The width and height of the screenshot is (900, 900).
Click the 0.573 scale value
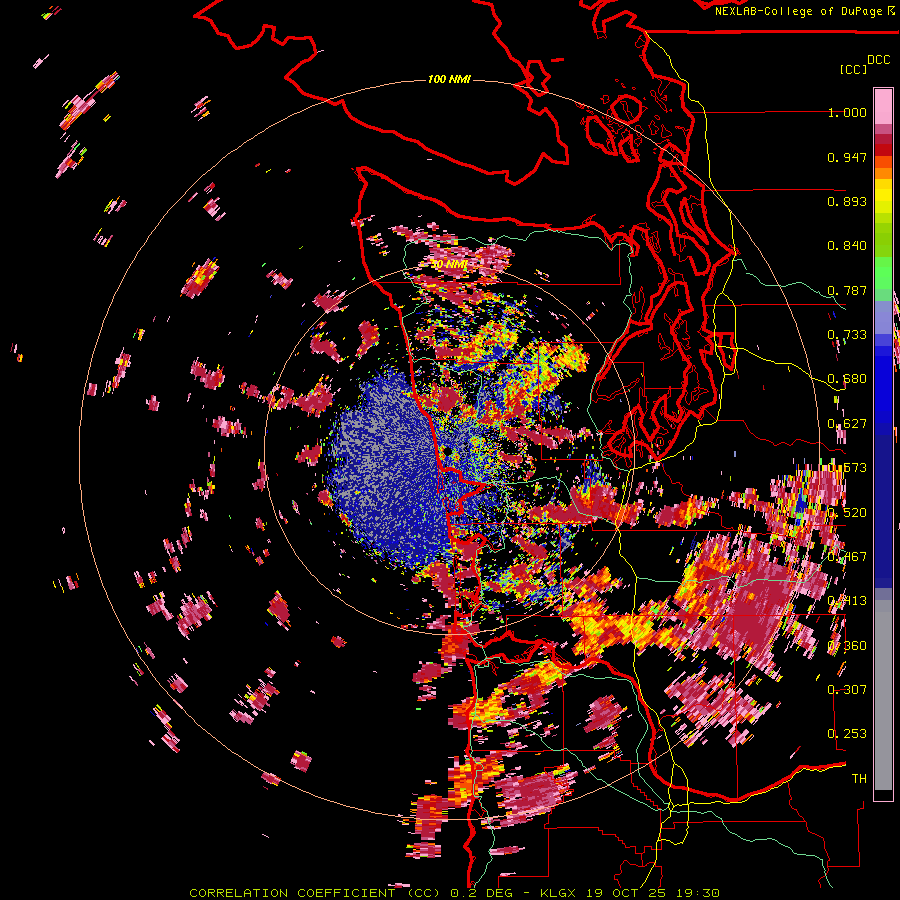click(x=847, y=468)
